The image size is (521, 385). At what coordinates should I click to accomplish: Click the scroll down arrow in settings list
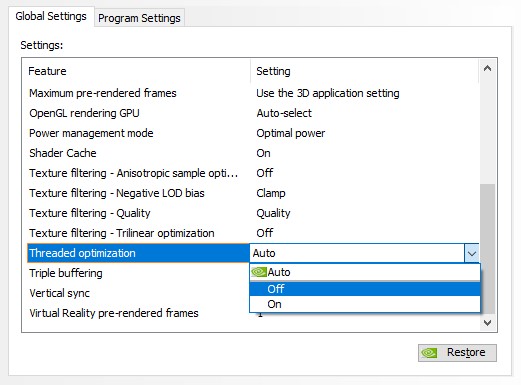[487, 322]
